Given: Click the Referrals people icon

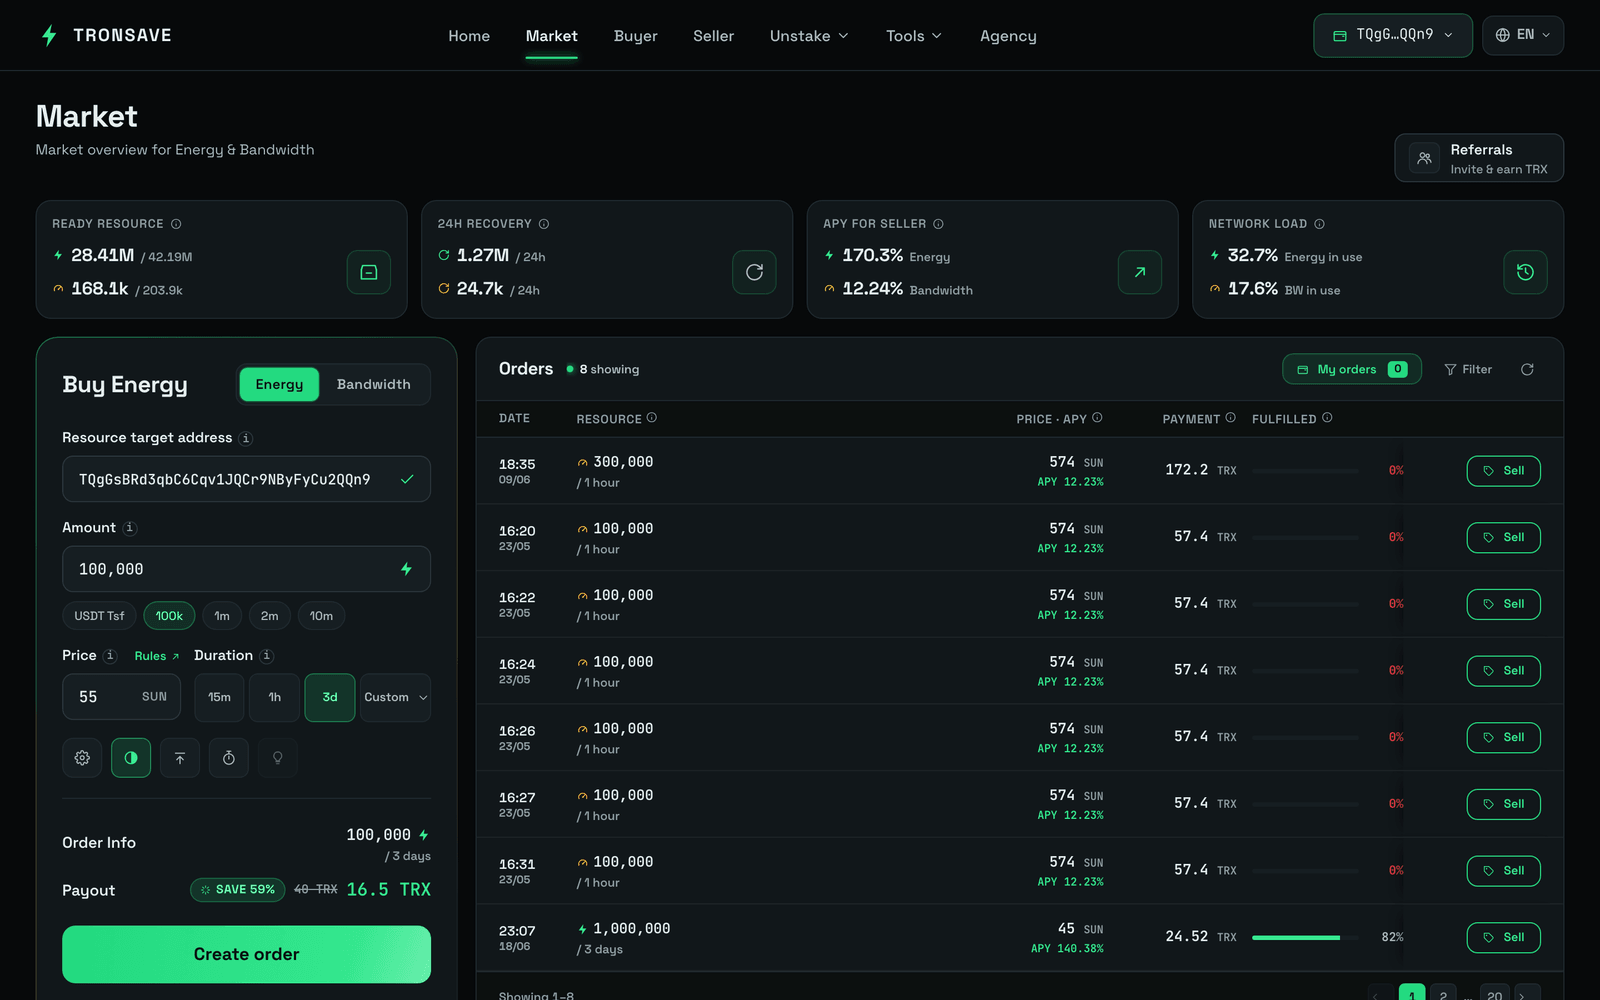Looking at the screenshot, I should pyautogui.click(x=1425, y=158).
